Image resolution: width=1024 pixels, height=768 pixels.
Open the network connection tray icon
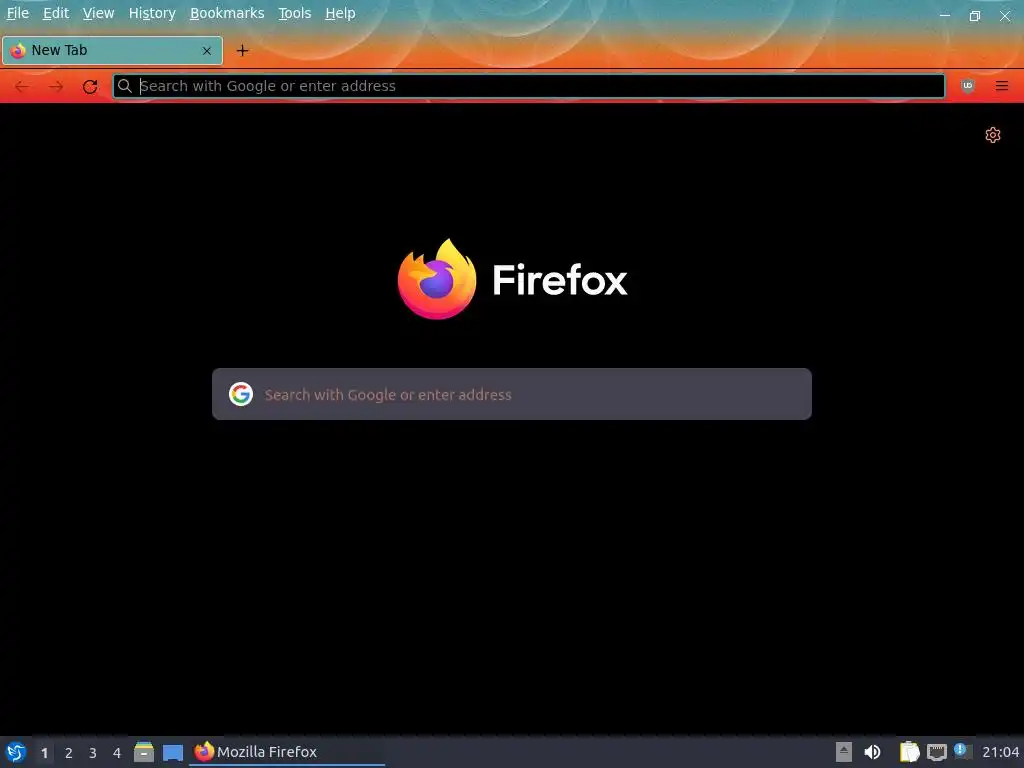point(936,752)
